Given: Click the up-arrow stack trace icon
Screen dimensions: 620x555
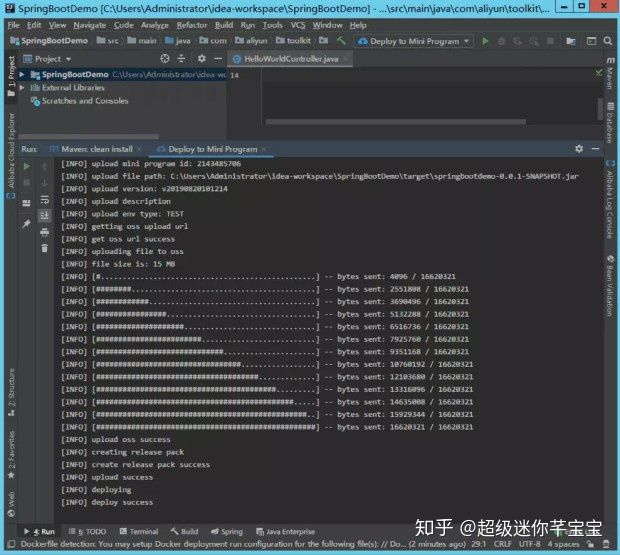Looking at the screenshot, I should click(x=45, y=166).
